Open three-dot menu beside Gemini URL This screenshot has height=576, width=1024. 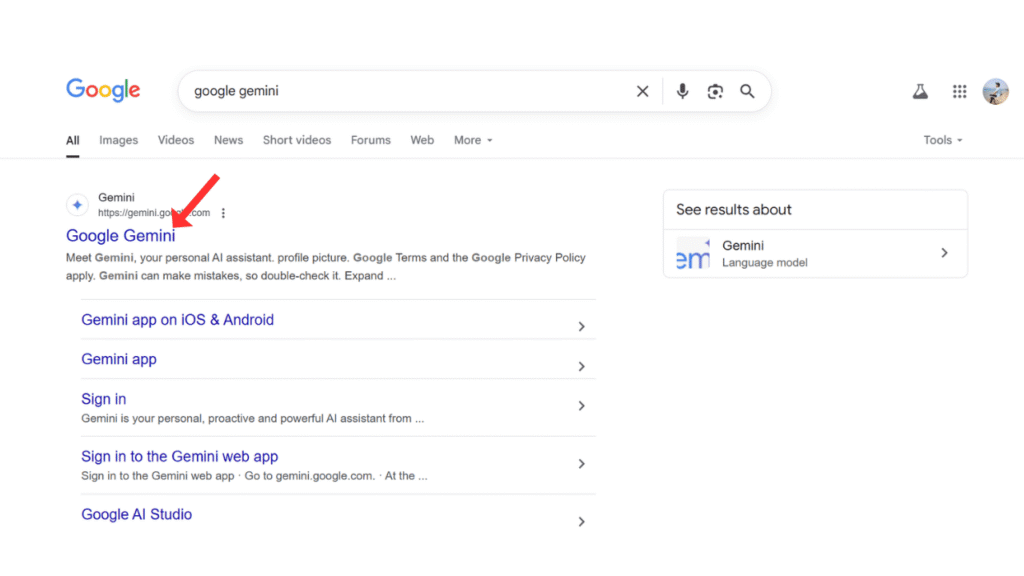pos(223,213)
